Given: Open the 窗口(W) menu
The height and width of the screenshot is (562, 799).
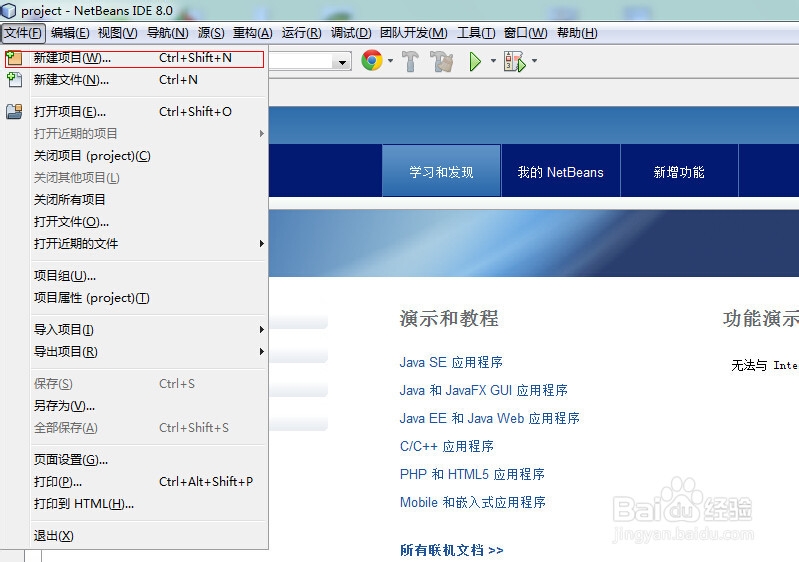Looking at the screenshot, I should coord(525,33).
